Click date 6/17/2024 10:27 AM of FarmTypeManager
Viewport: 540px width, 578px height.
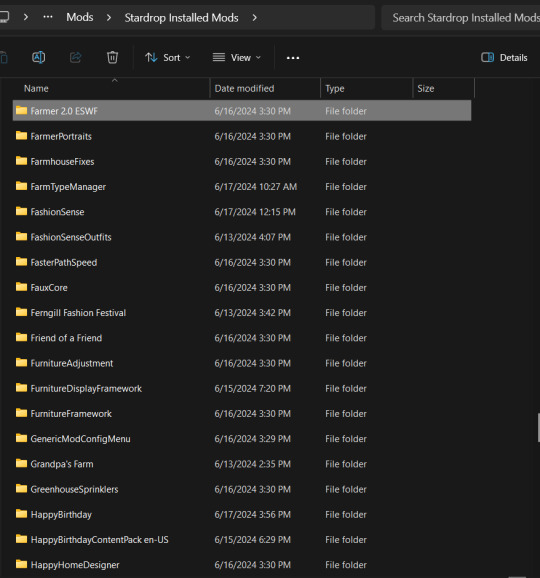tap(256, 187)
